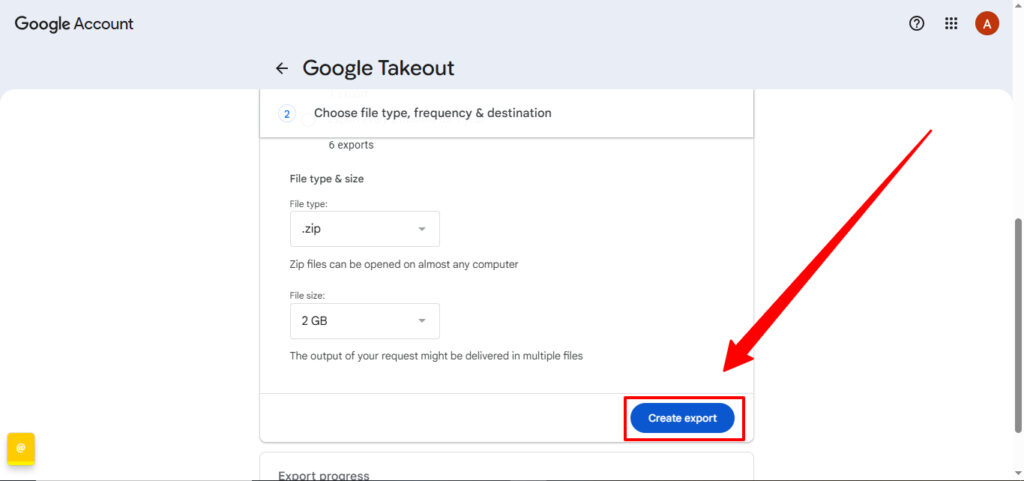This screenshot has height=481, width=1024.
Task: Open the 2 GB File size dropdown
Action: [364, 321]
